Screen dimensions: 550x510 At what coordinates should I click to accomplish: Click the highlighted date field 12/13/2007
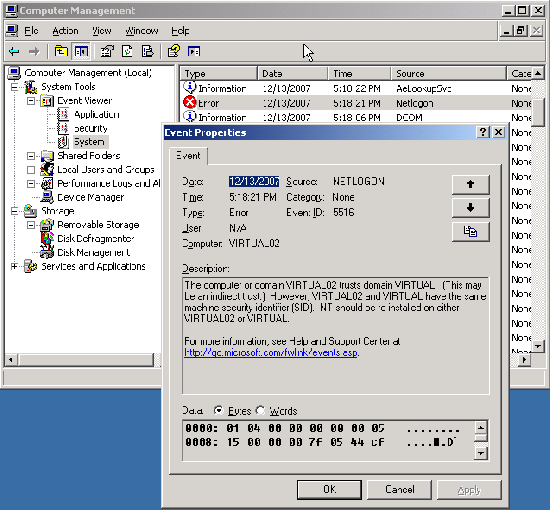click(254, 181)
